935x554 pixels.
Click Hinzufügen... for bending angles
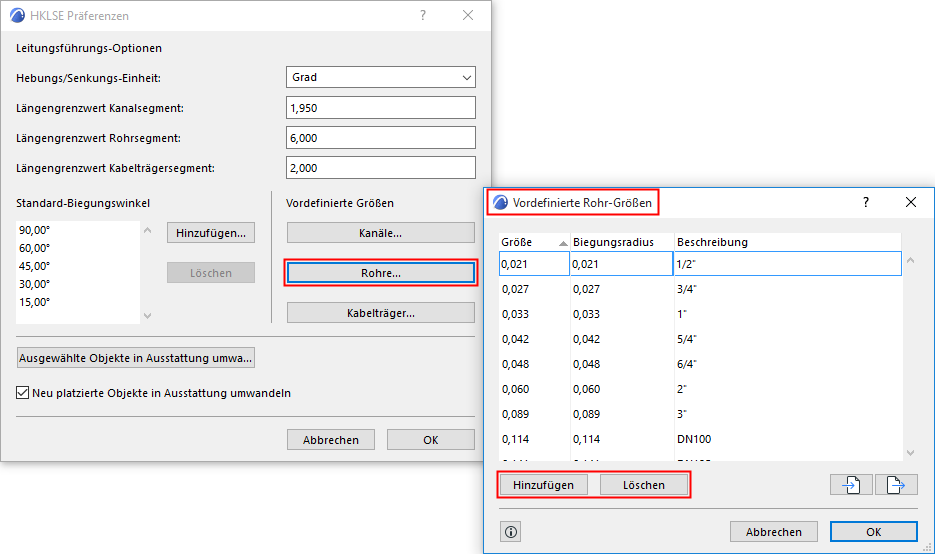210,233
